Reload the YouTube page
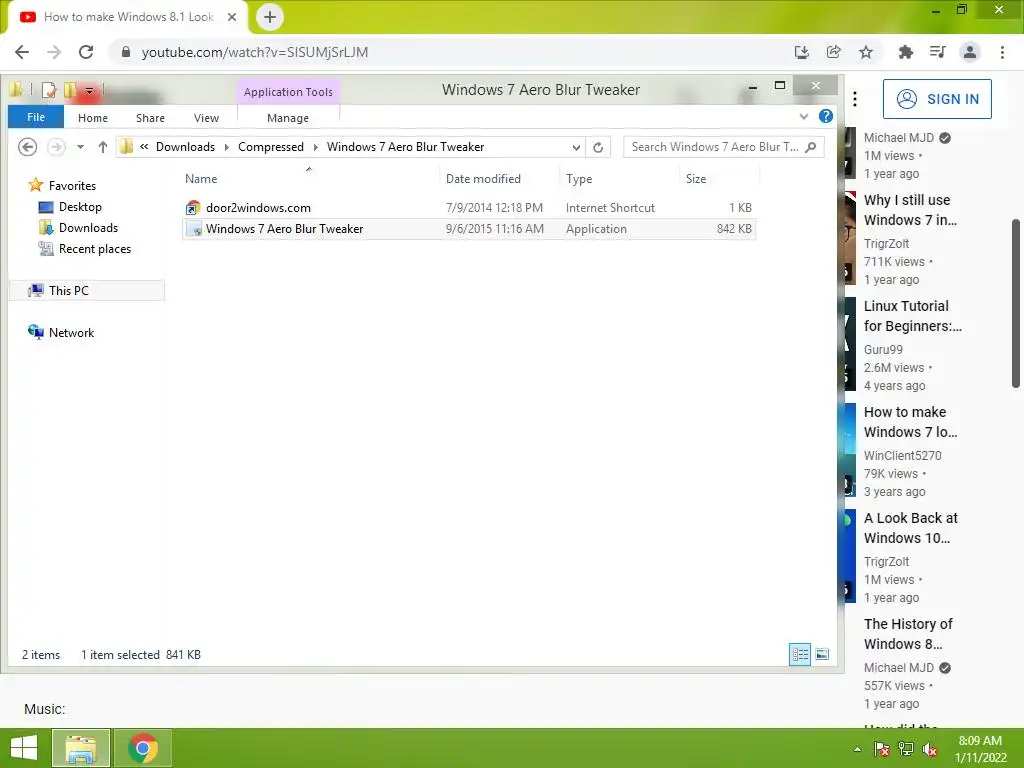Viewport: 1024px width, 768px height. click(86, 52)
